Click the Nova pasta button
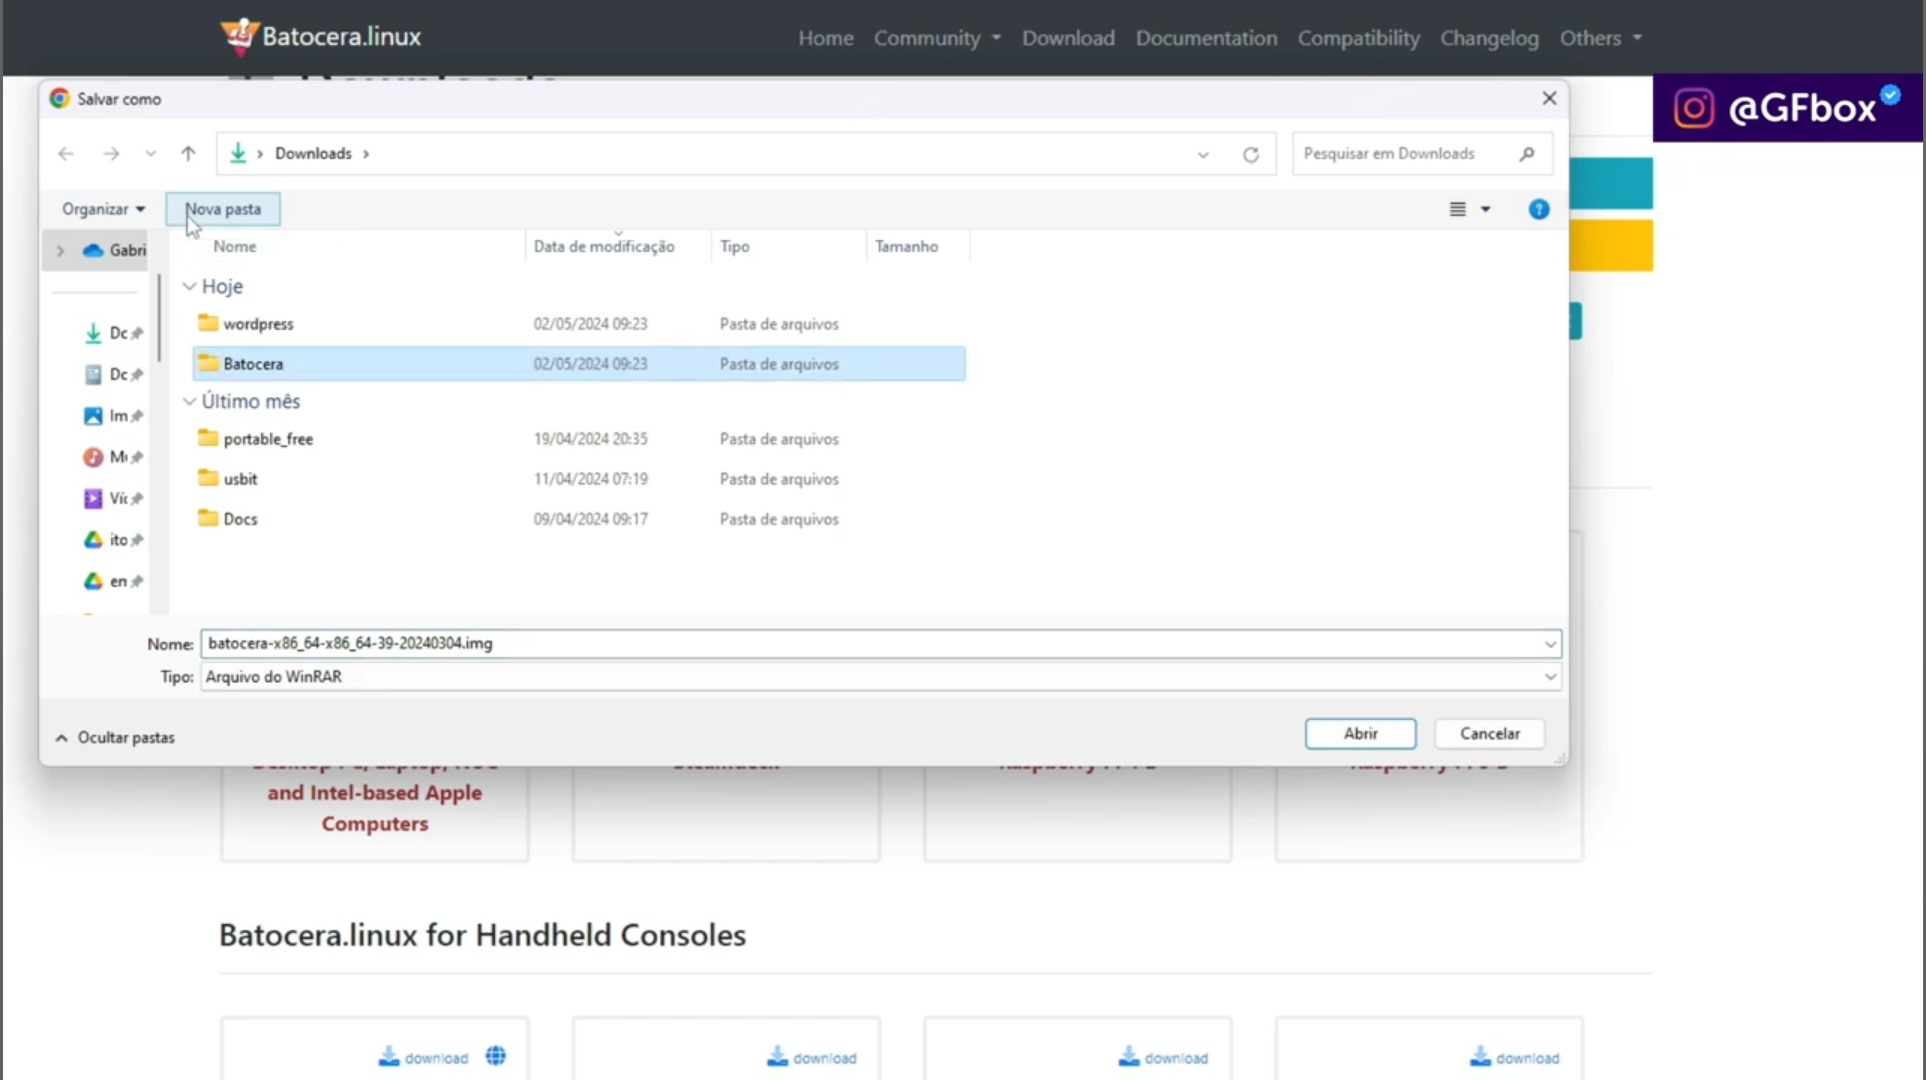This screenshot has height=1080, width=1926. (223, 209)
